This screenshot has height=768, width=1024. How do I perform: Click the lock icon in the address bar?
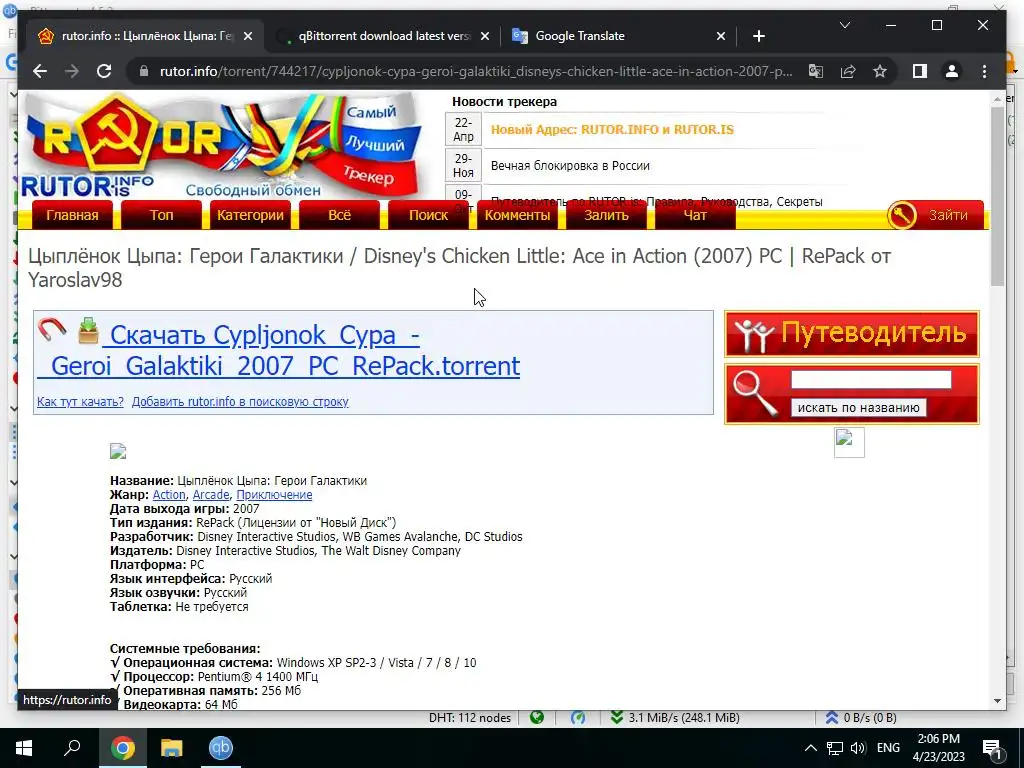coord(144,71)
